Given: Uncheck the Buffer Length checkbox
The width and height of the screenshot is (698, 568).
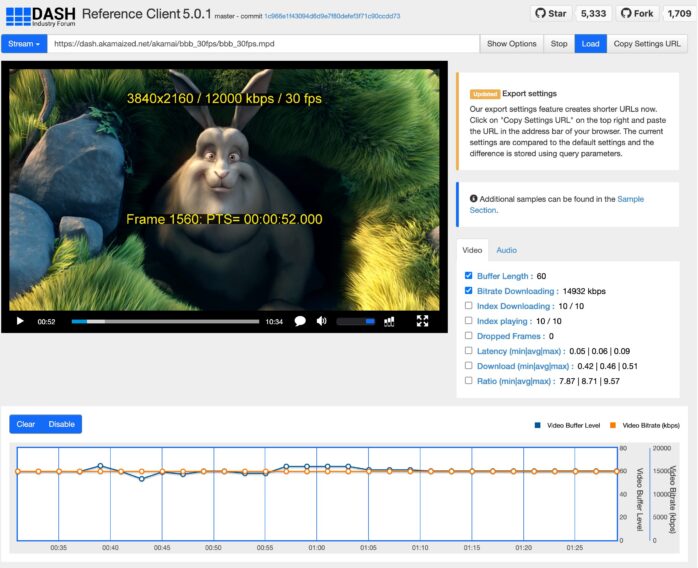Looking at the screenshot, I should coord(469,275).
